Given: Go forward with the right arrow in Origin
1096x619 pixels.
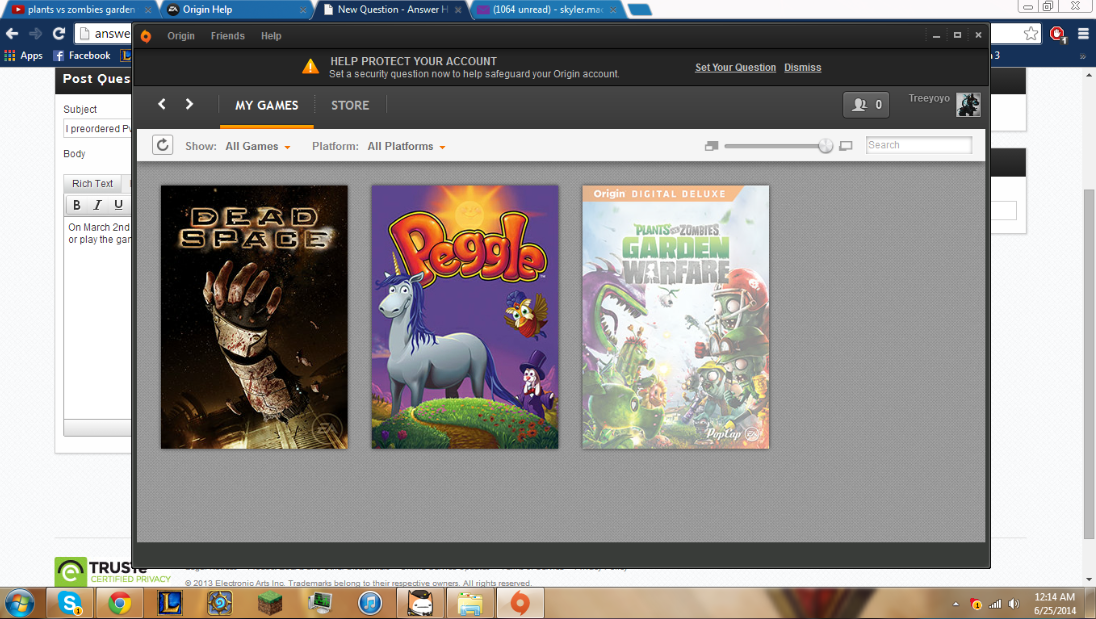Looking at the screenshot, I should [x=189, y=104].
